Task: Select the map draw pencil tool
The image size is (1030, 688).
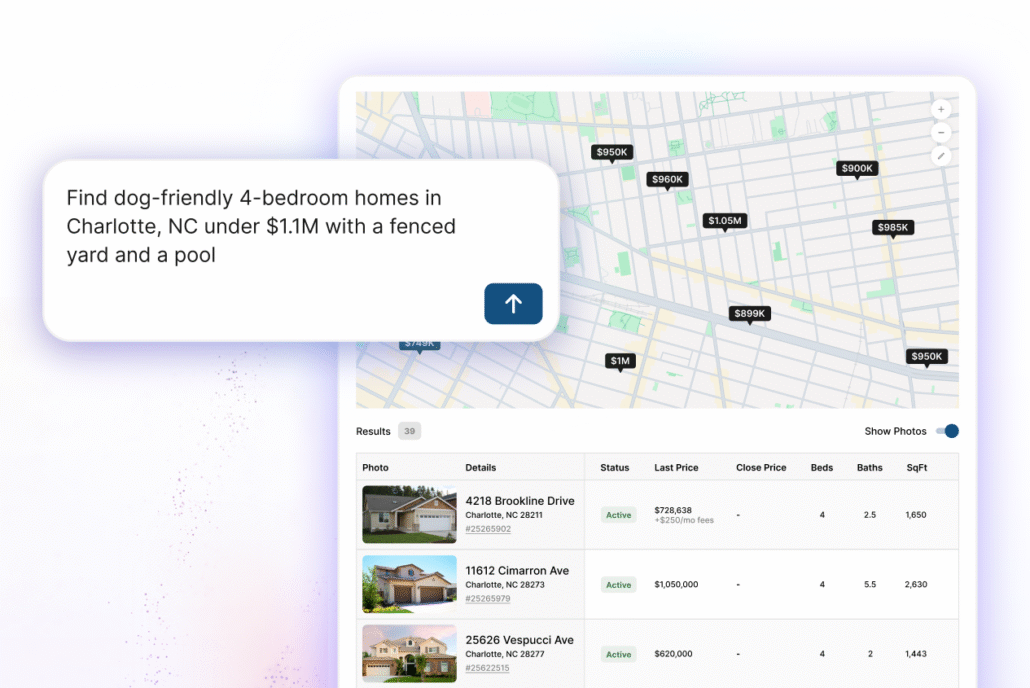Action: click(x=941, y=156)
